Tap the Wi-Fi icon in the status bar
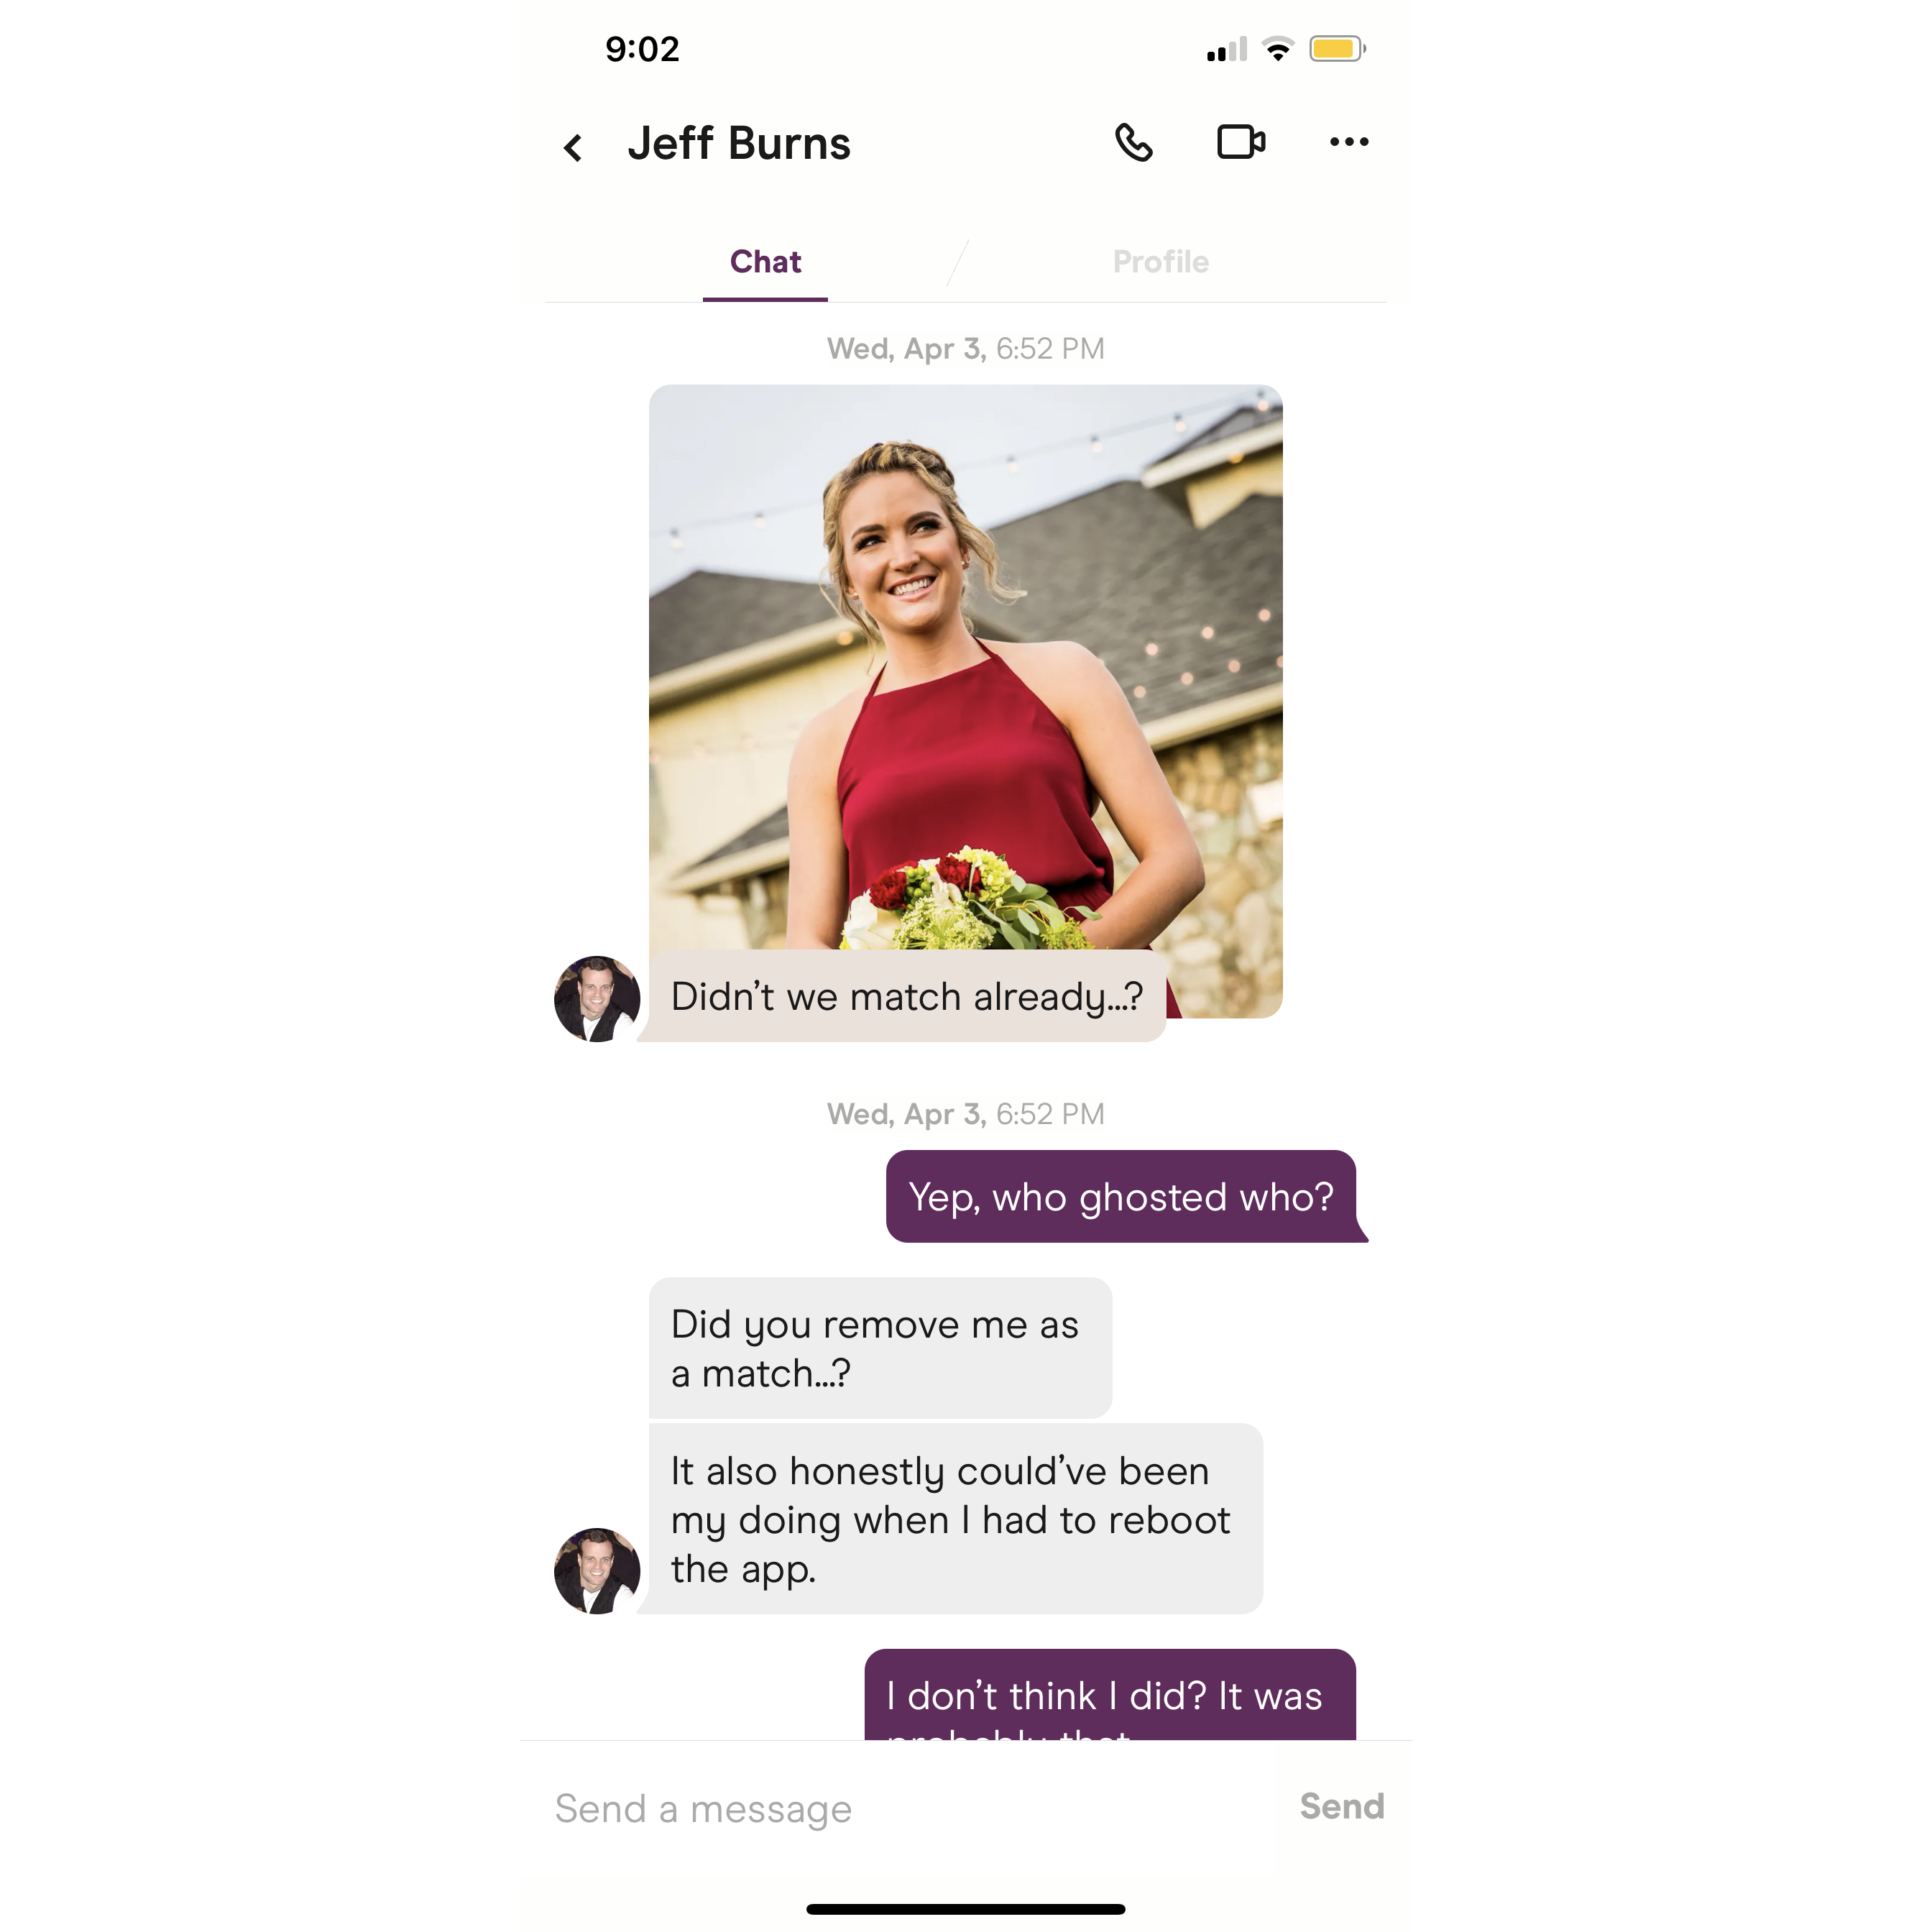 [x=1277, y=49]
